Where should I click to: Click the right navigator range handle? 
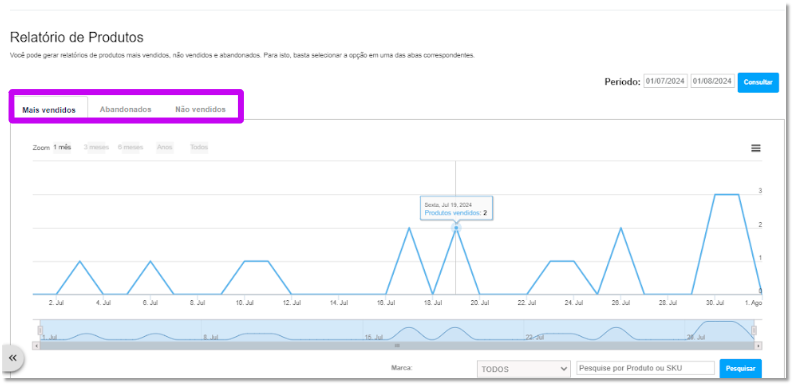click(x=754, y=330)
